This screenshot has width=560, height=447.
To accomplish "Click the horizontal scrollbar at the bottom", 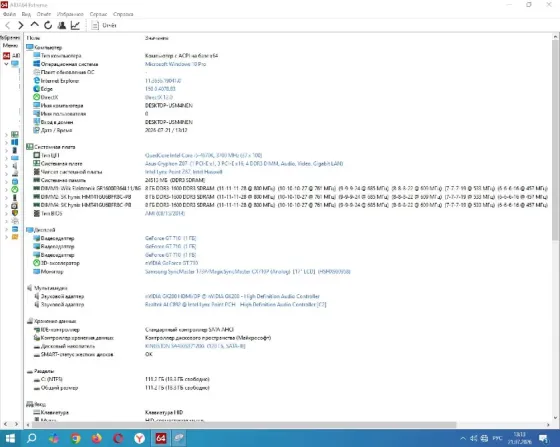I will (244, 425).
